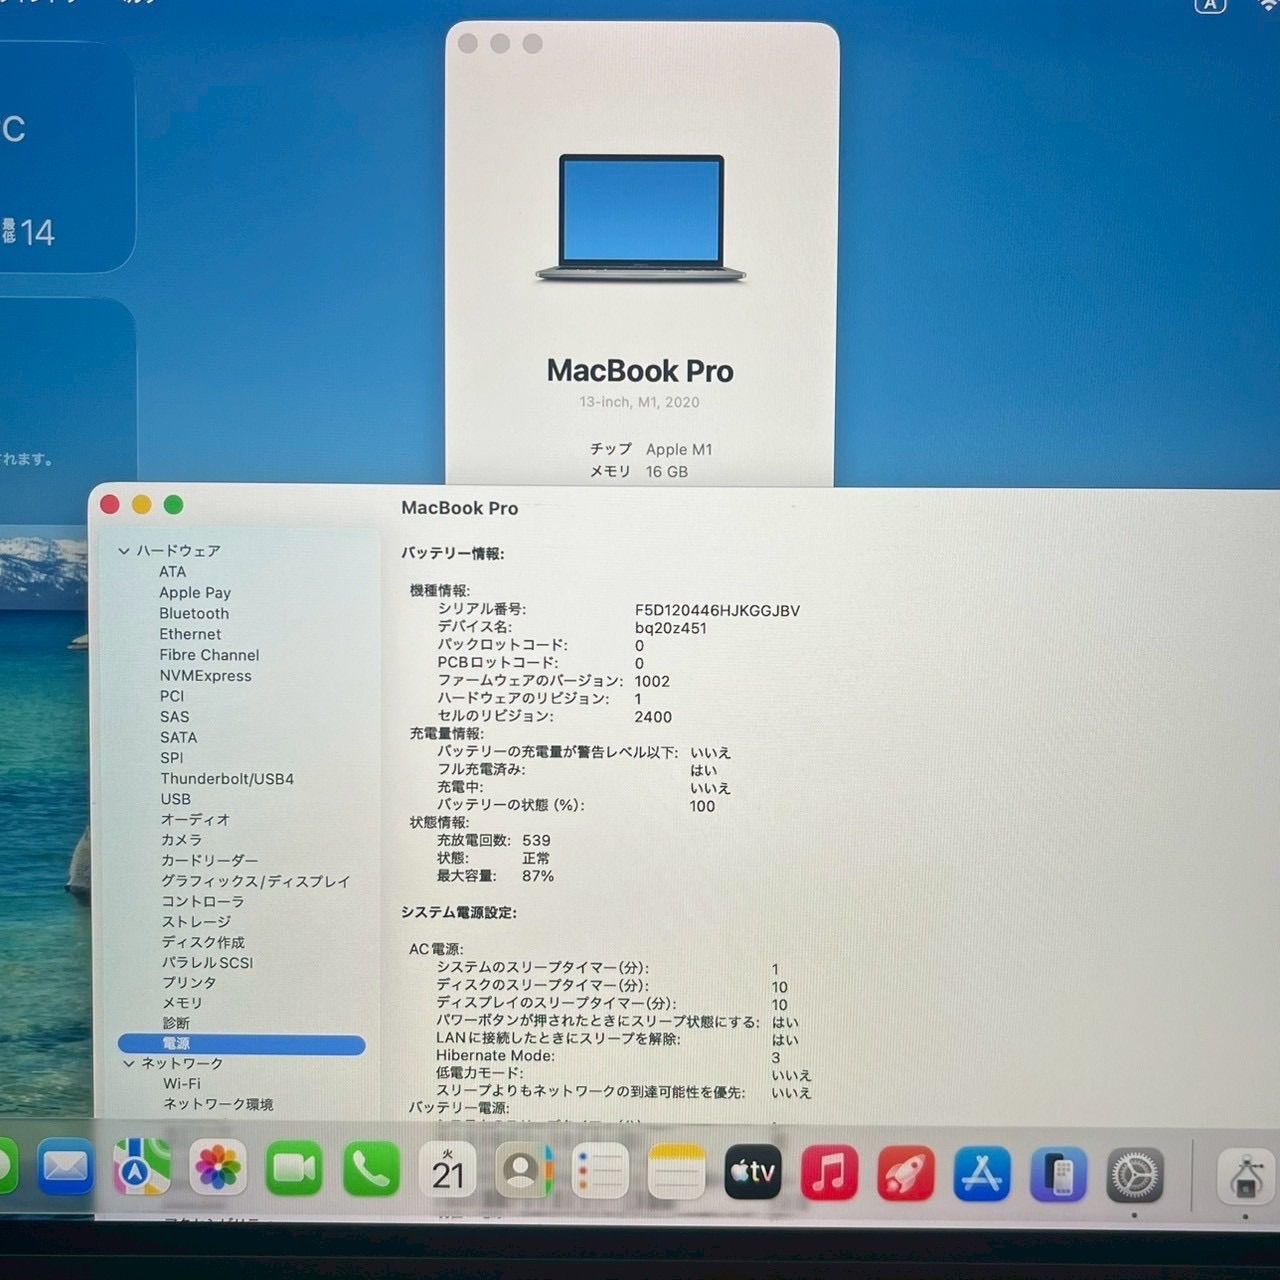This screenshot has width=1280, height=1280.
Task: Select カードリーダー in the sidebar
Action: 209,860
